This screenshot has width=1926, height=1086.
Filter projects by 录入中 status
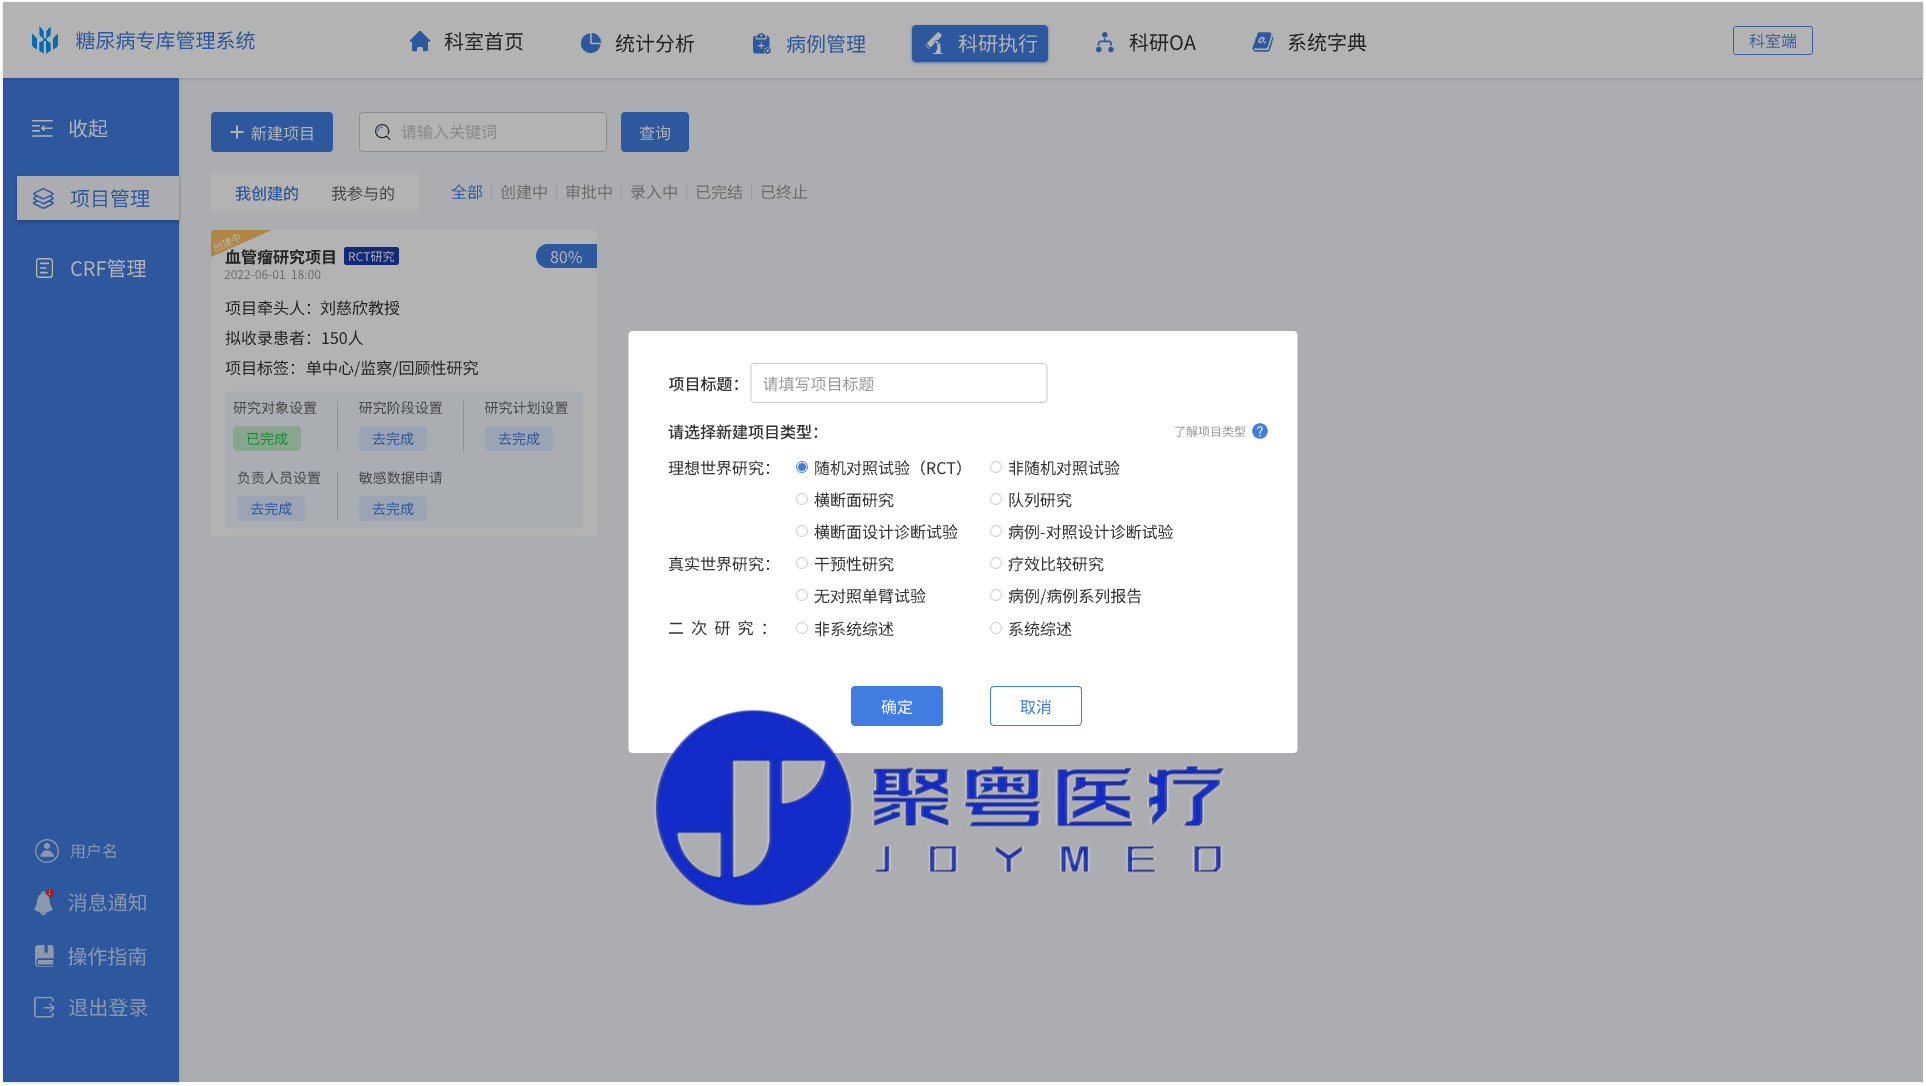(654, 192)
